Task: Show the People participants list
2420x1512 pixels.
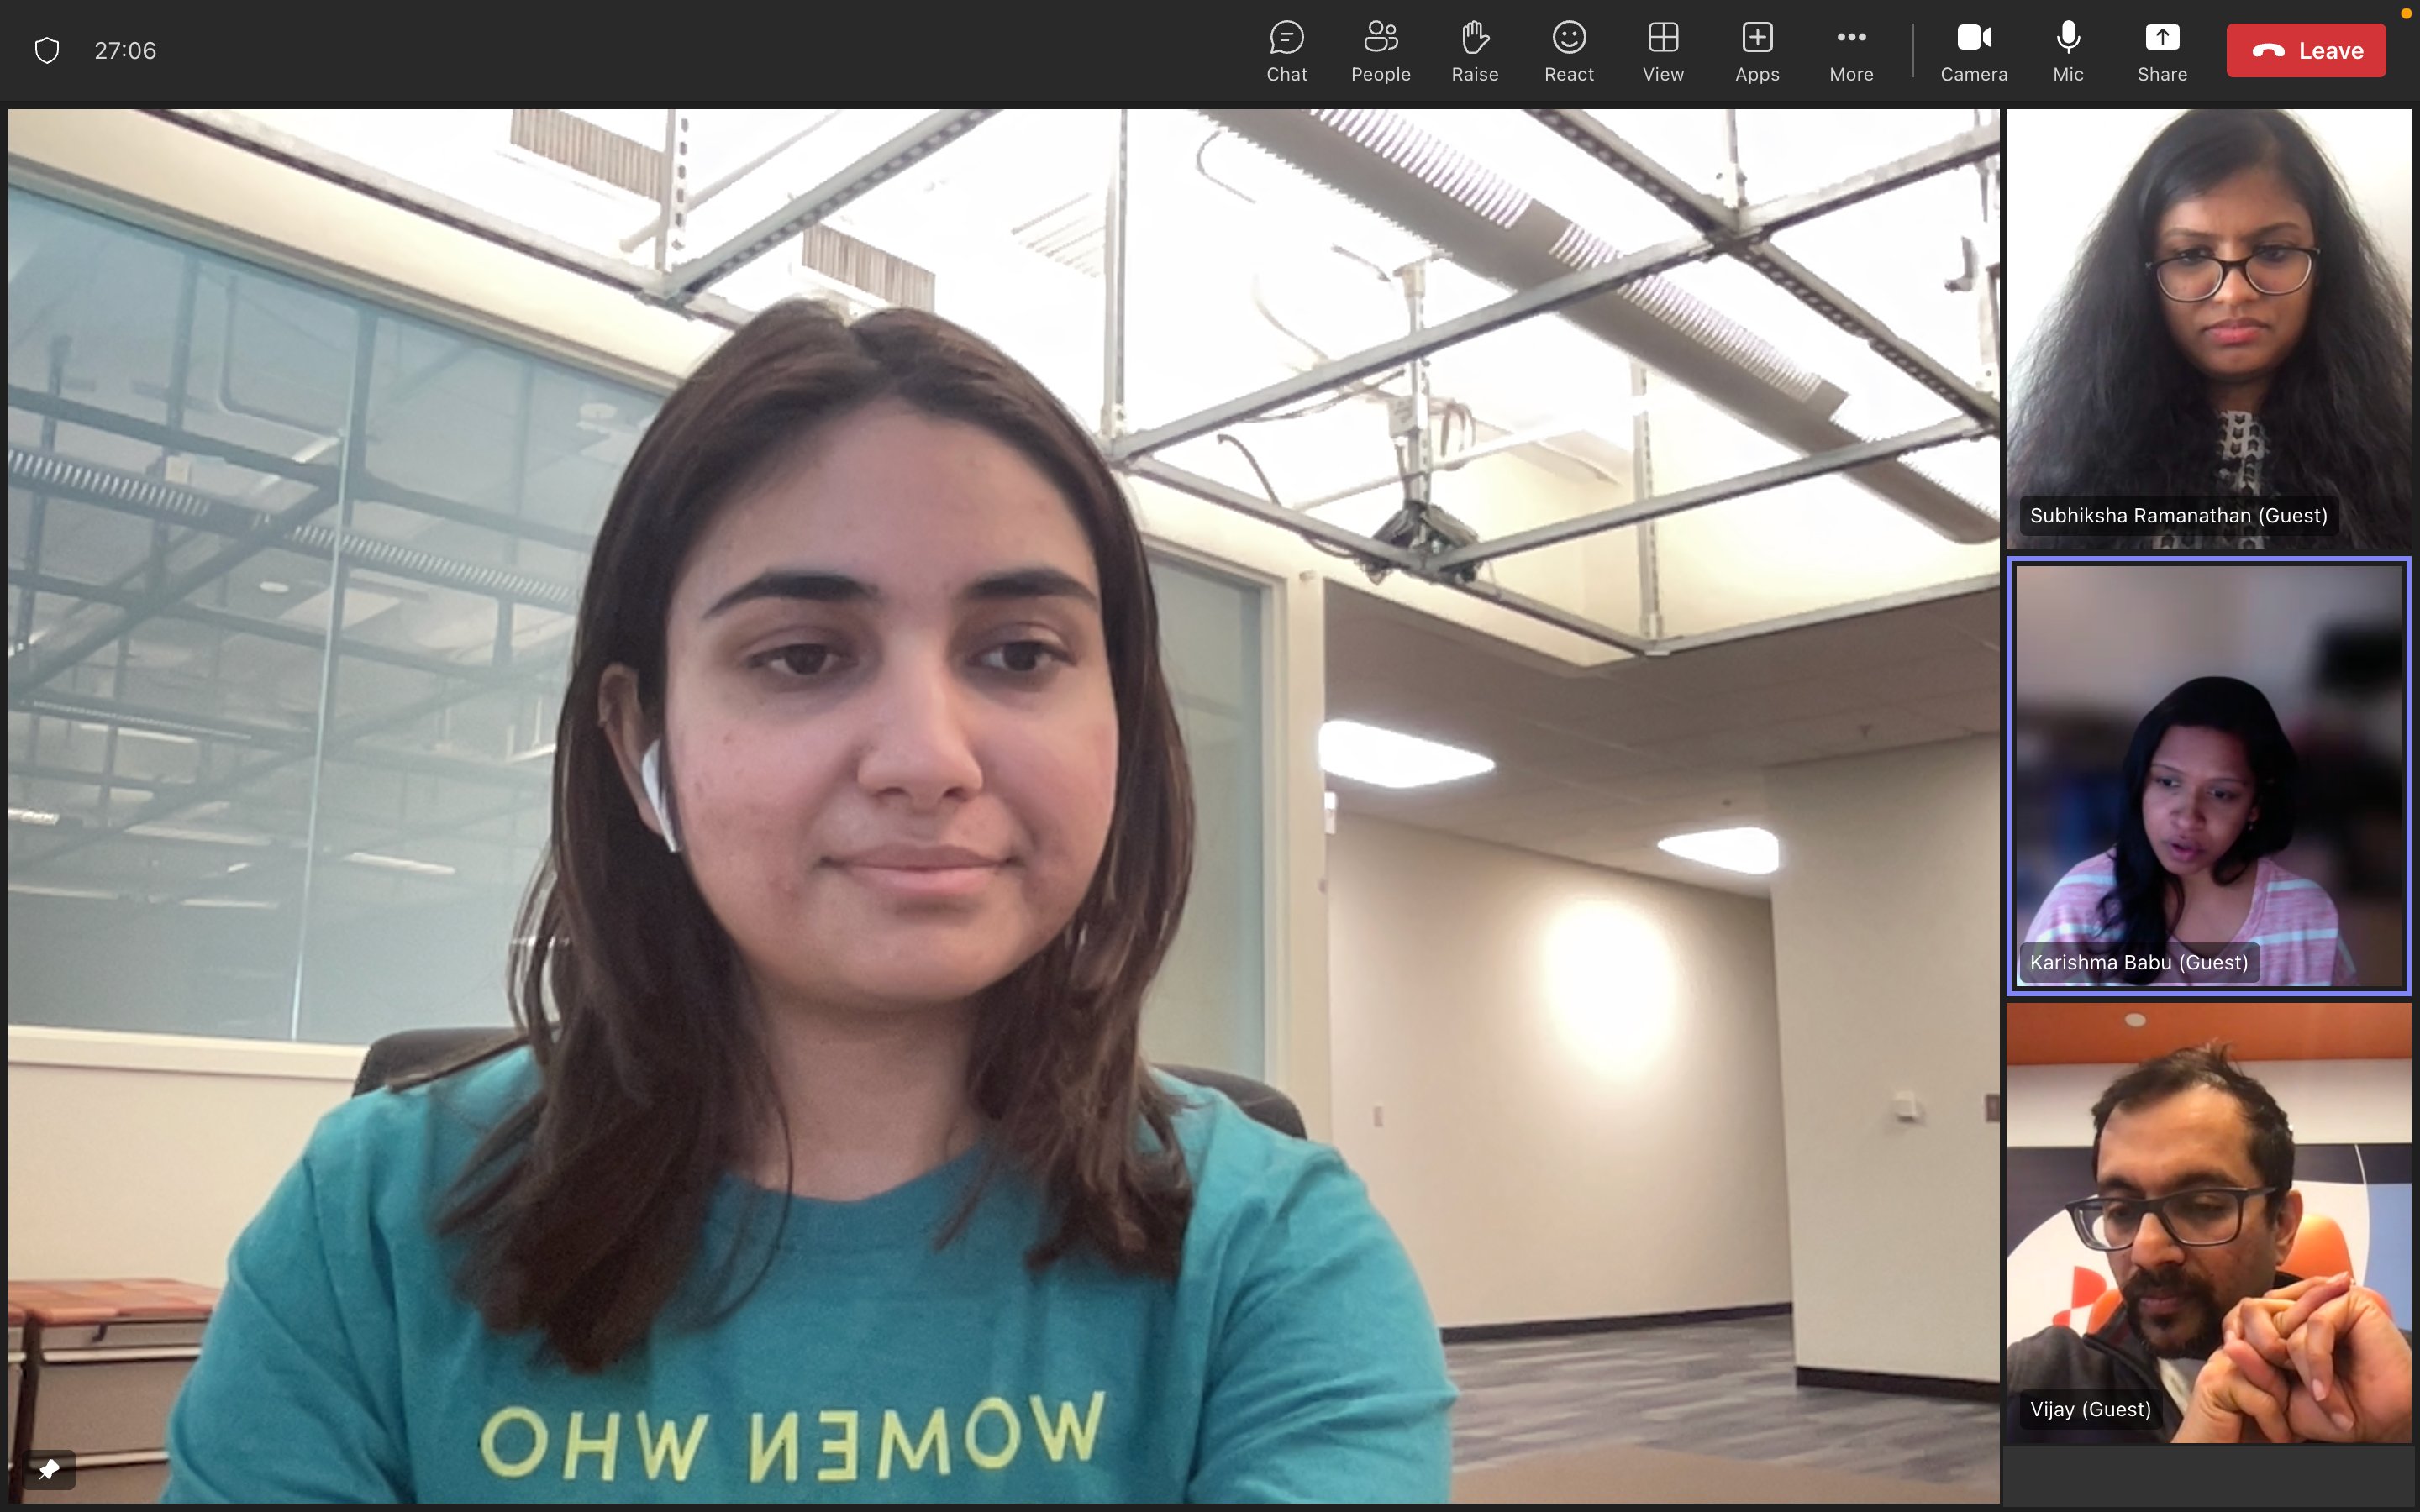Action: point(1380,51)
